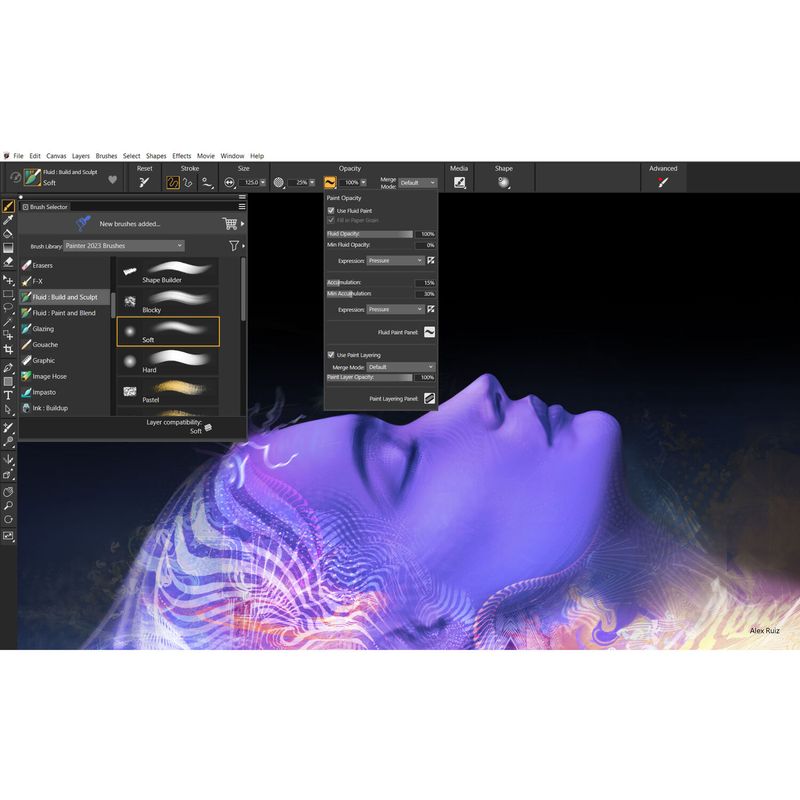800x800 pixels.
Task: Select the Shape Builder brush variant
Action: click(x=168, y=272)
